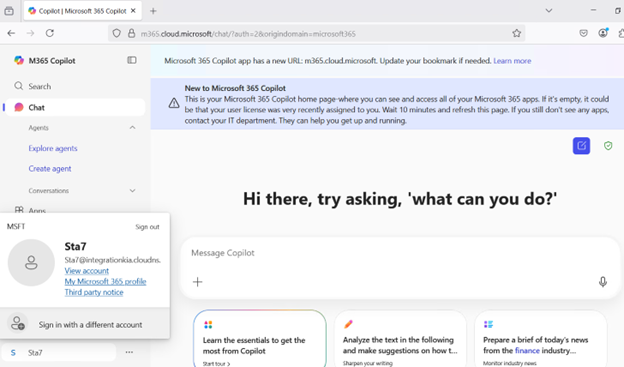The width and height of the screenshot is (624, 367).
Task: Click the plus icon to add attachment
Action: pyautogui.click(x=197, y=282)
